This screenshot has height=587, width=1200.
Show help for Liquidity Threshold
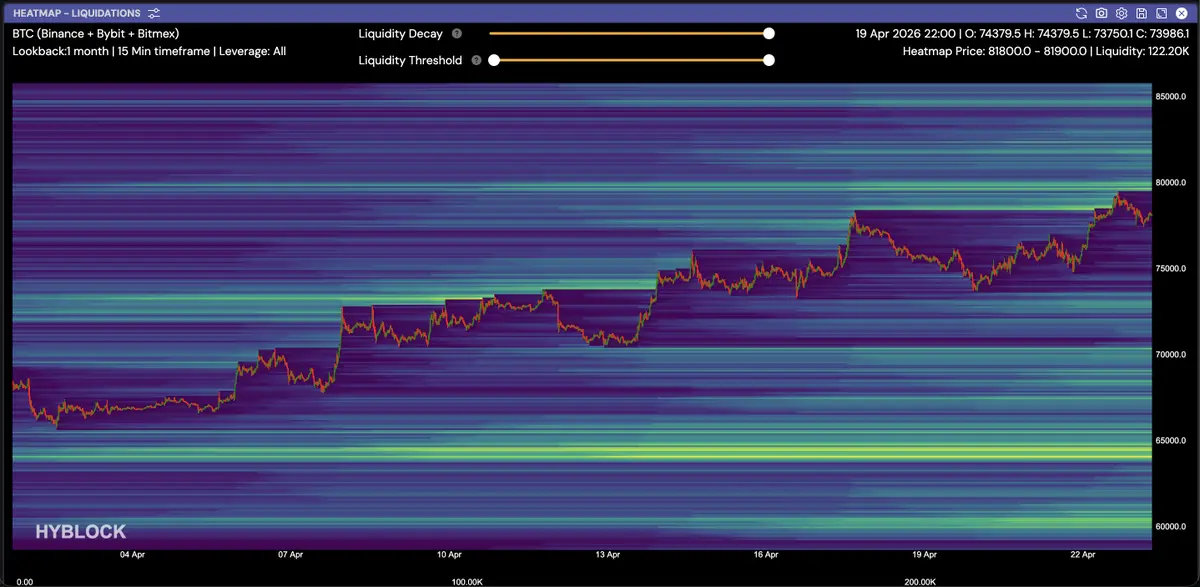click(476, 60)
